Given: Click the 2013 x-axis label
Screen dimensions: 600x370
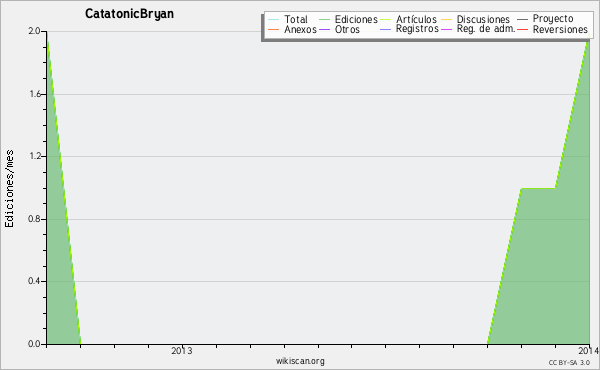Looking at the screenshot, I should tap(182, 350).
